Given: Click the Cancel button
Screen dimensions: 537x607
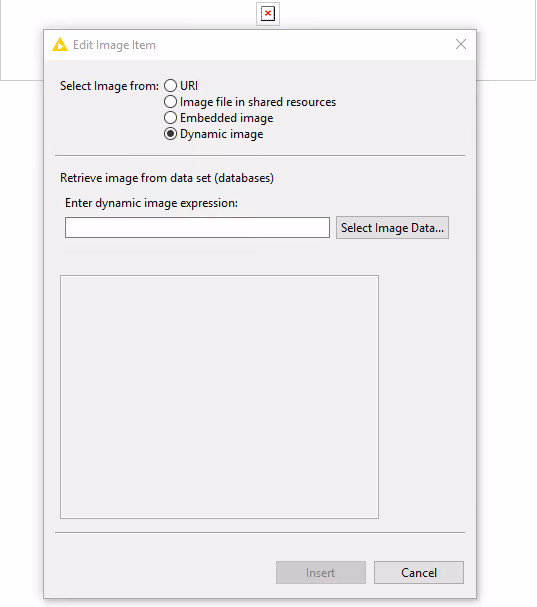Looking at the screenshot, I should coord(419,573).
